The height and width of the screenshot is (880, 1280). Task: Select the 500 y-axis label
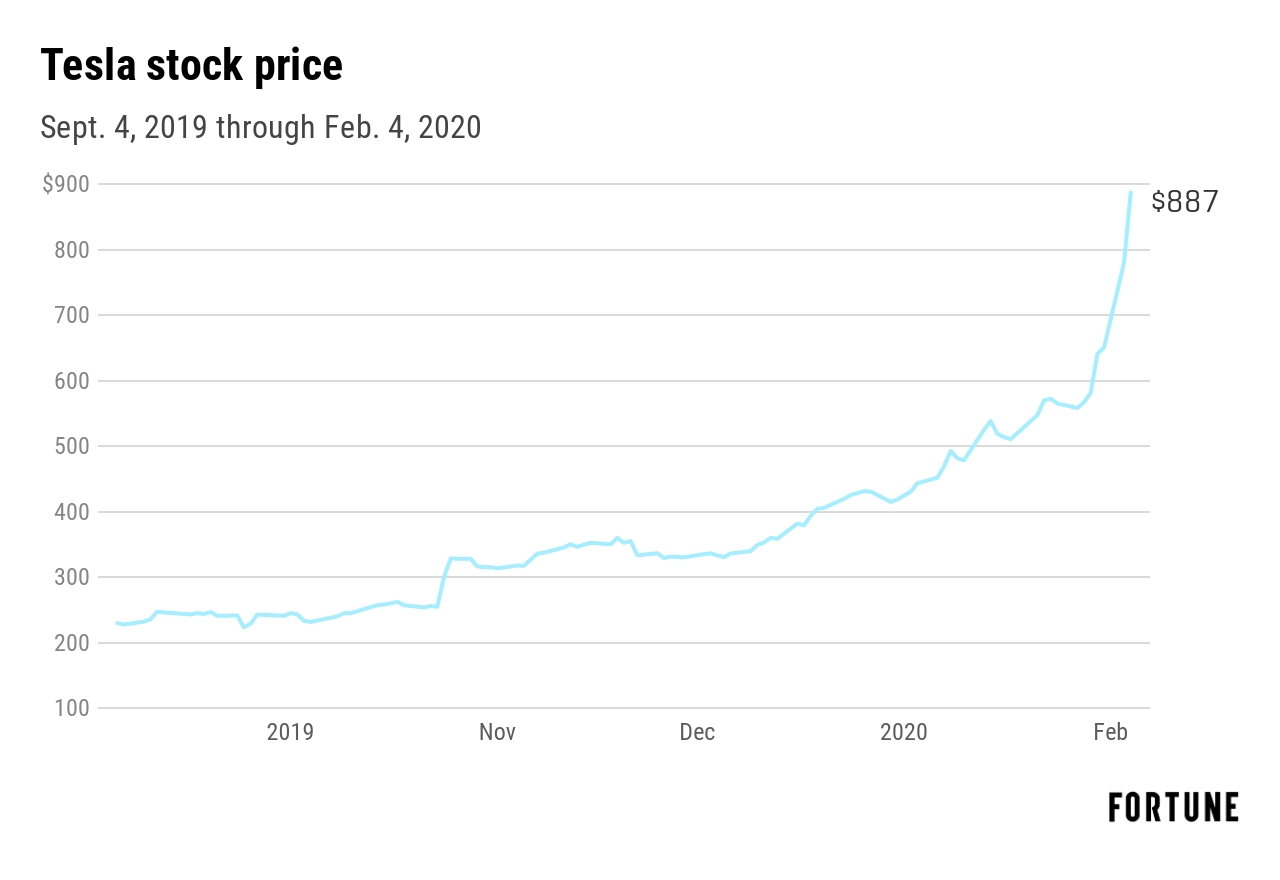(72, 446)
